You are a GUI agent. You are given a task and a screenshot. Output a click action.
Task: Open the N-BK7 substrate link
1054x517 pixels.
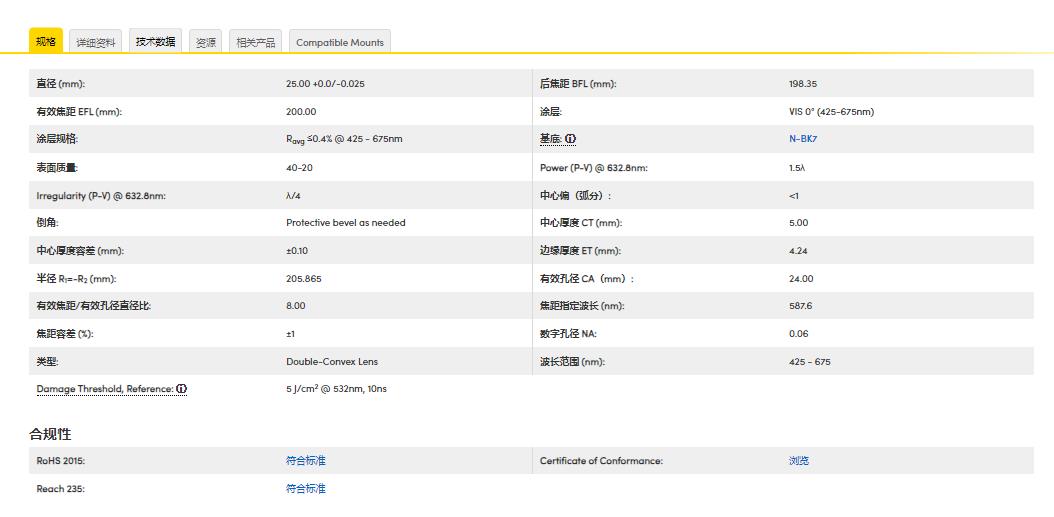pos(802,139)
